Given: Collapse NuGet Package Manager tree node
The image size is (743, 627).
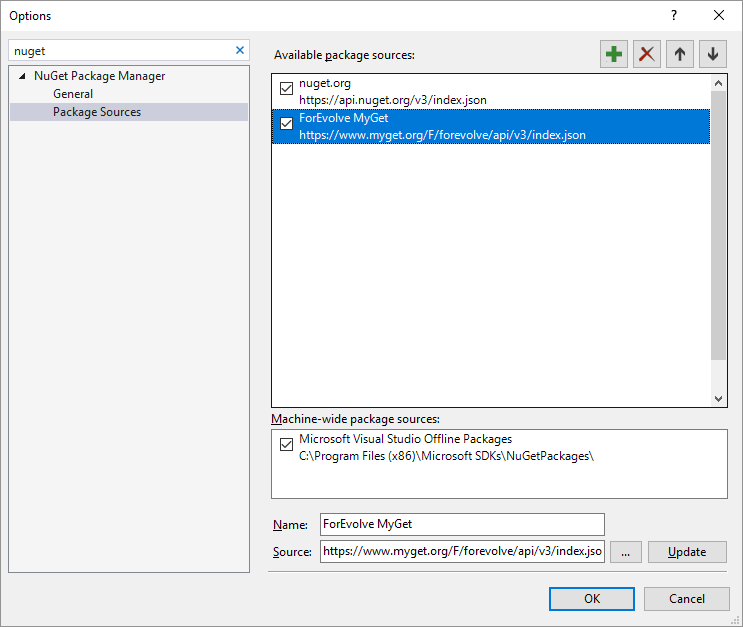Looking at the screenshot, I should [22, 76].
